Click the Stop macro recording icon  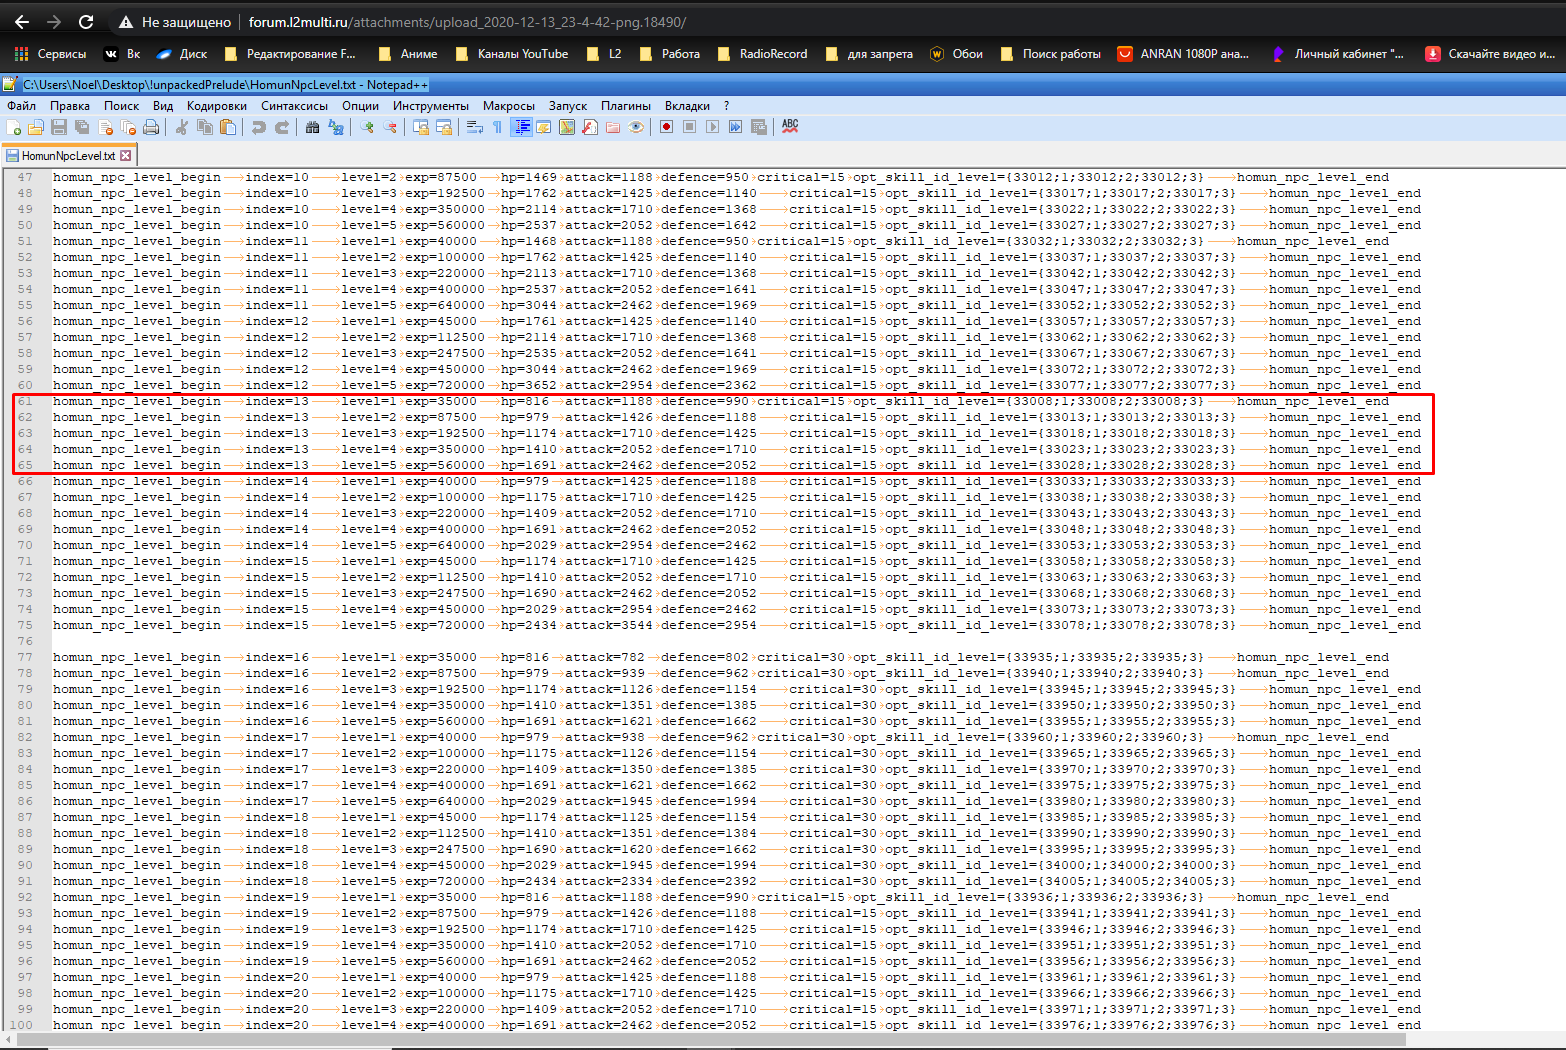pyautogui.click(x=689, y=127)
